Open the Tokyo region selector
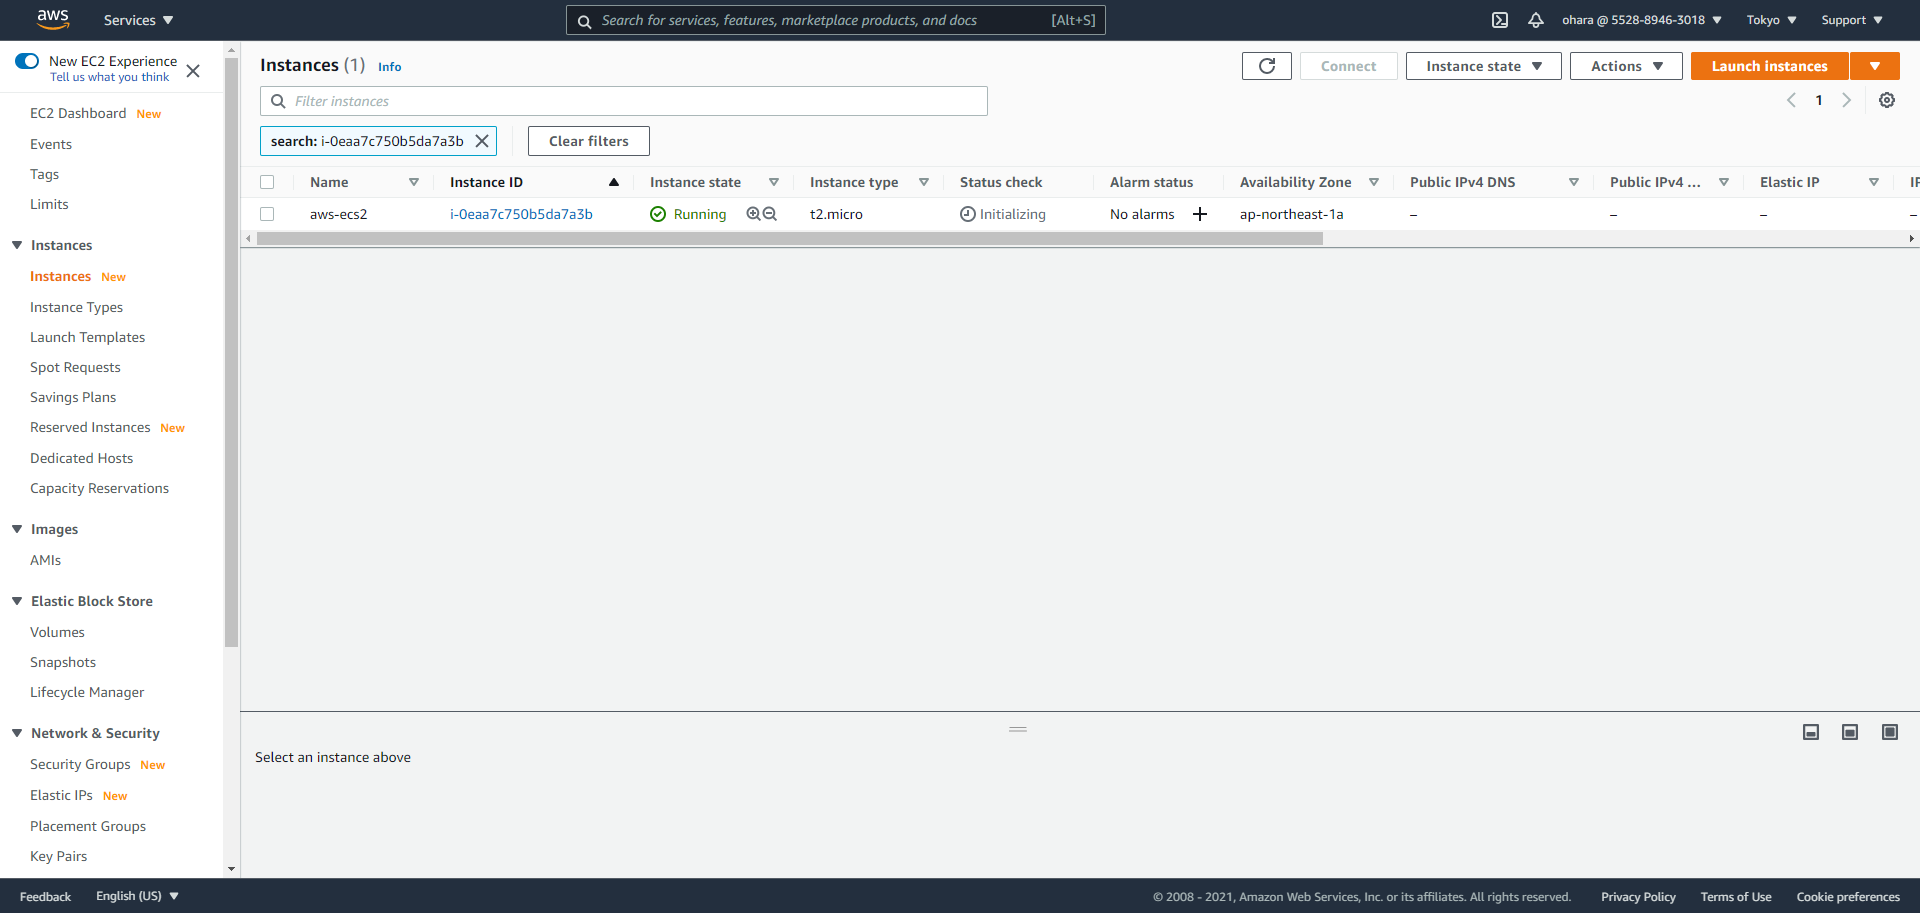 pyautogui.click(x=1771, y=20)
